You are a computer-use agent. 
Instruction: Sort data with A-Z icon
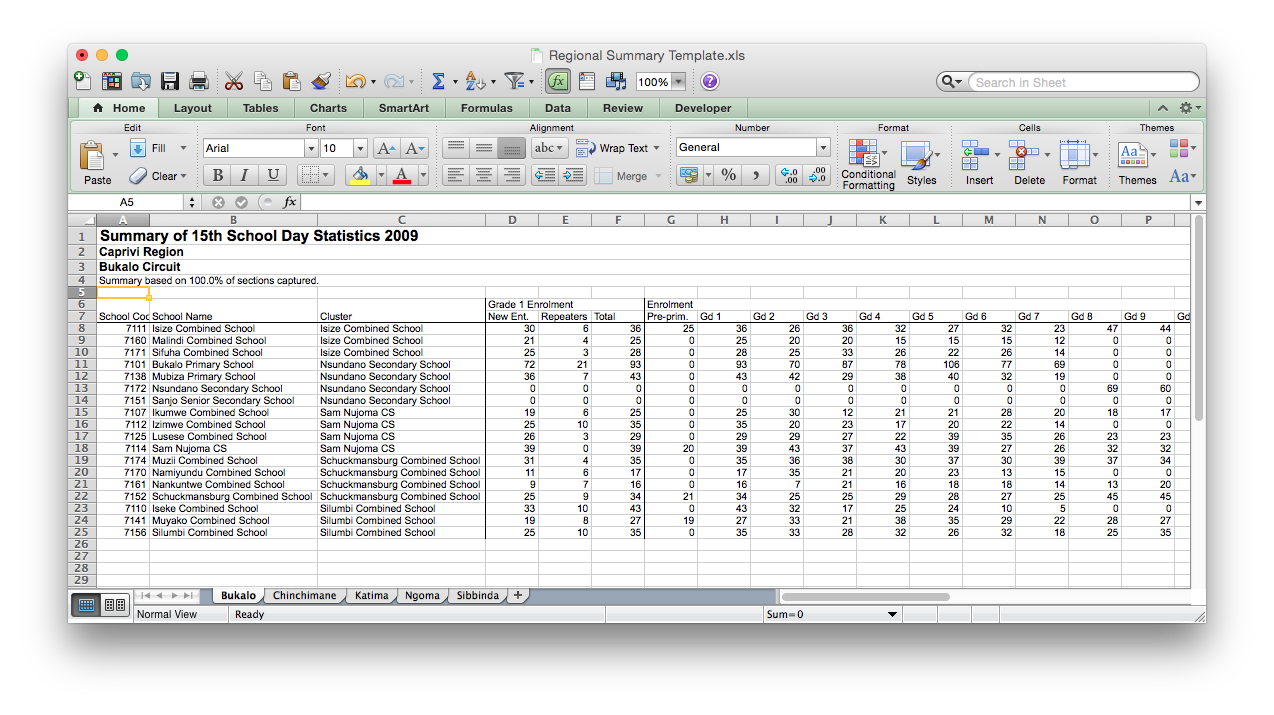[x=474, y=81]
